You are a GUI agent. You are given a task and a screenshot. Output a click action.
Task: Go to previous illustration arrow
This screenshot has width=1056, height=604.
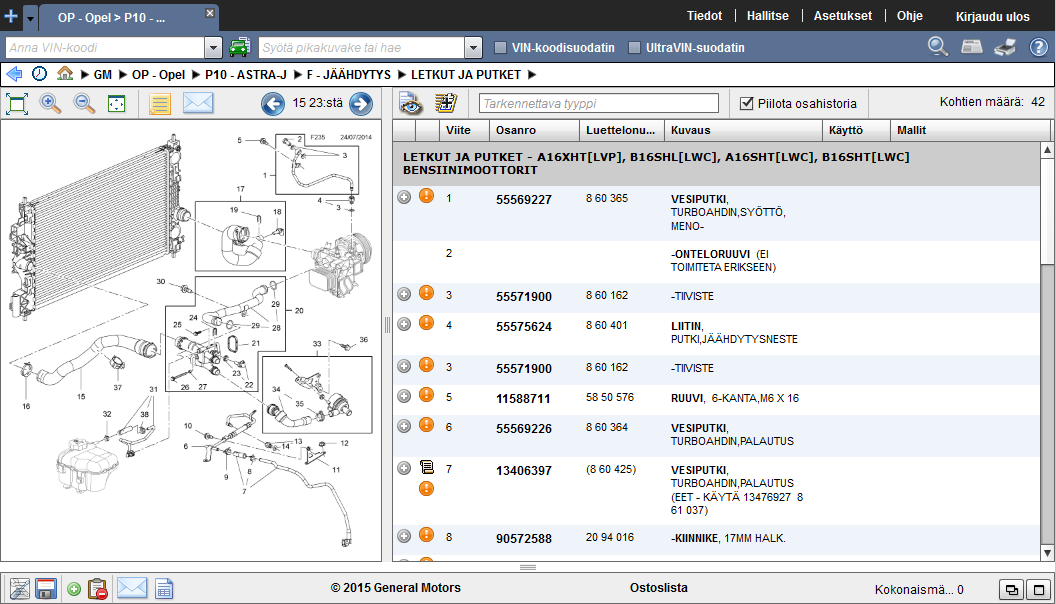point(273,104)
